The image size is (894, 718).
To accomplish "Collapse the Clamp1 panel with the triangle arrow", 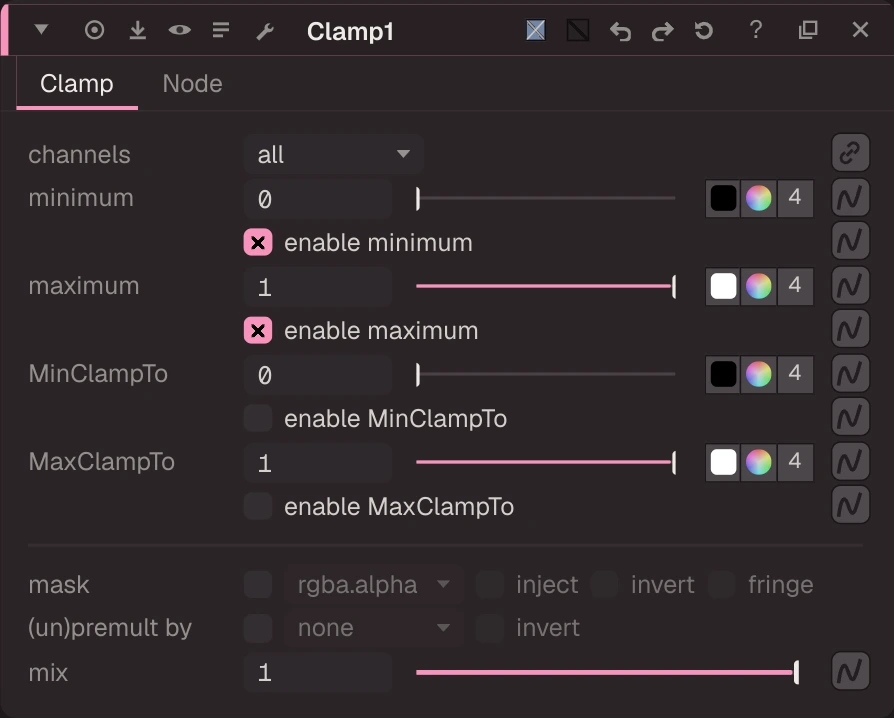I will click(x=41, y=29).
